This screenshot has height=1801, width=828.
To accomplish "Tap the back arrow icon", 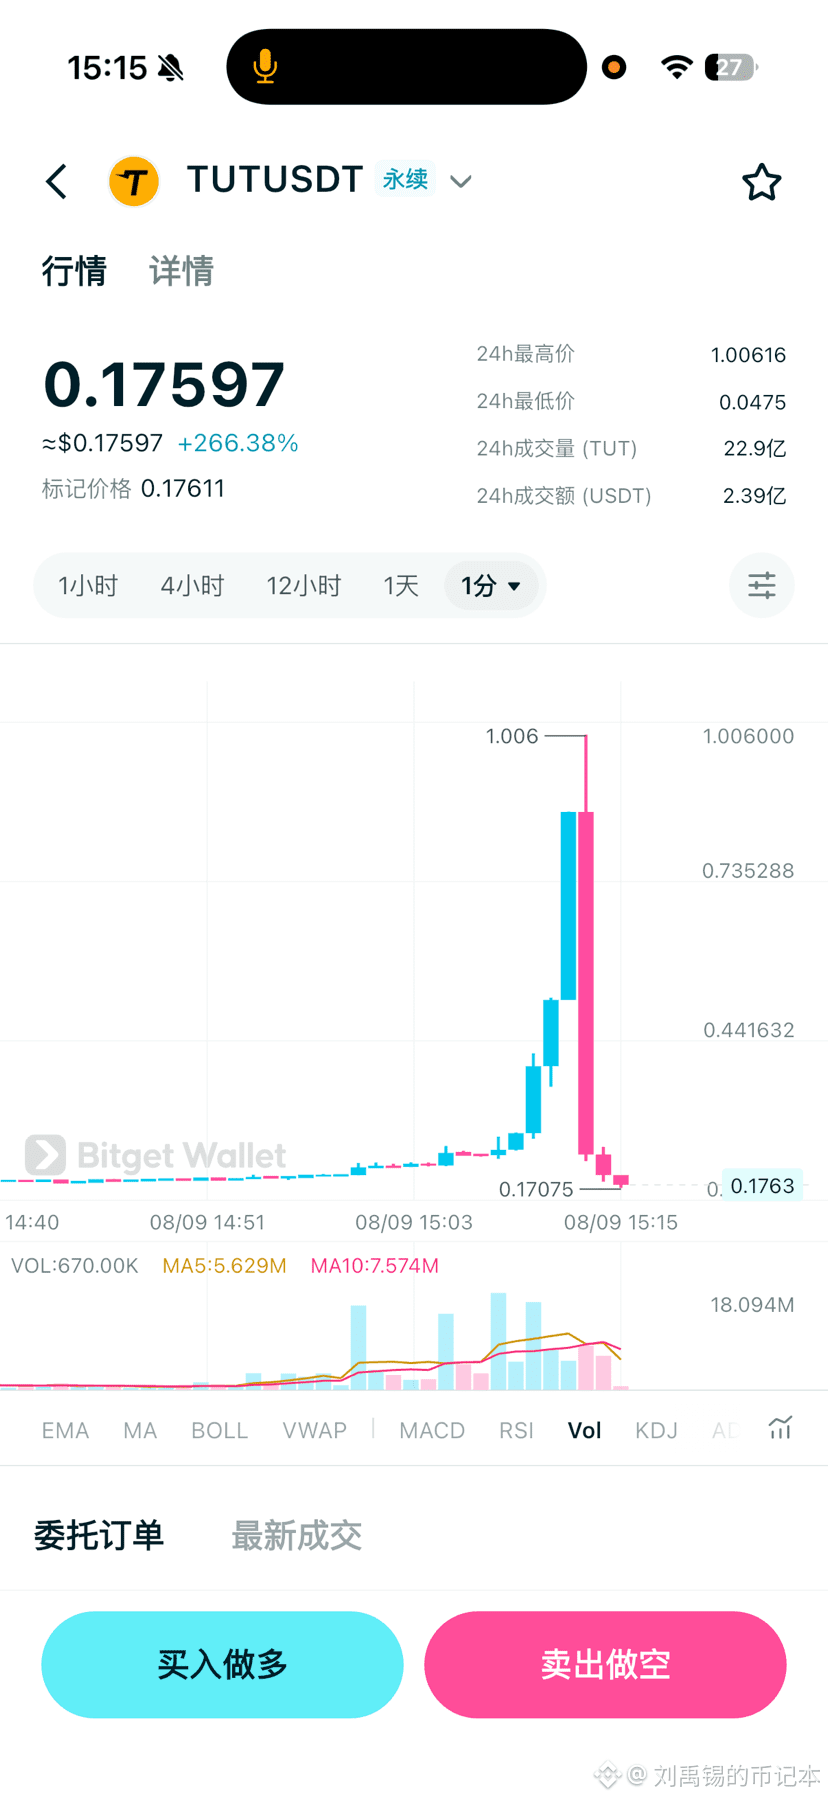I will [57, 182].
